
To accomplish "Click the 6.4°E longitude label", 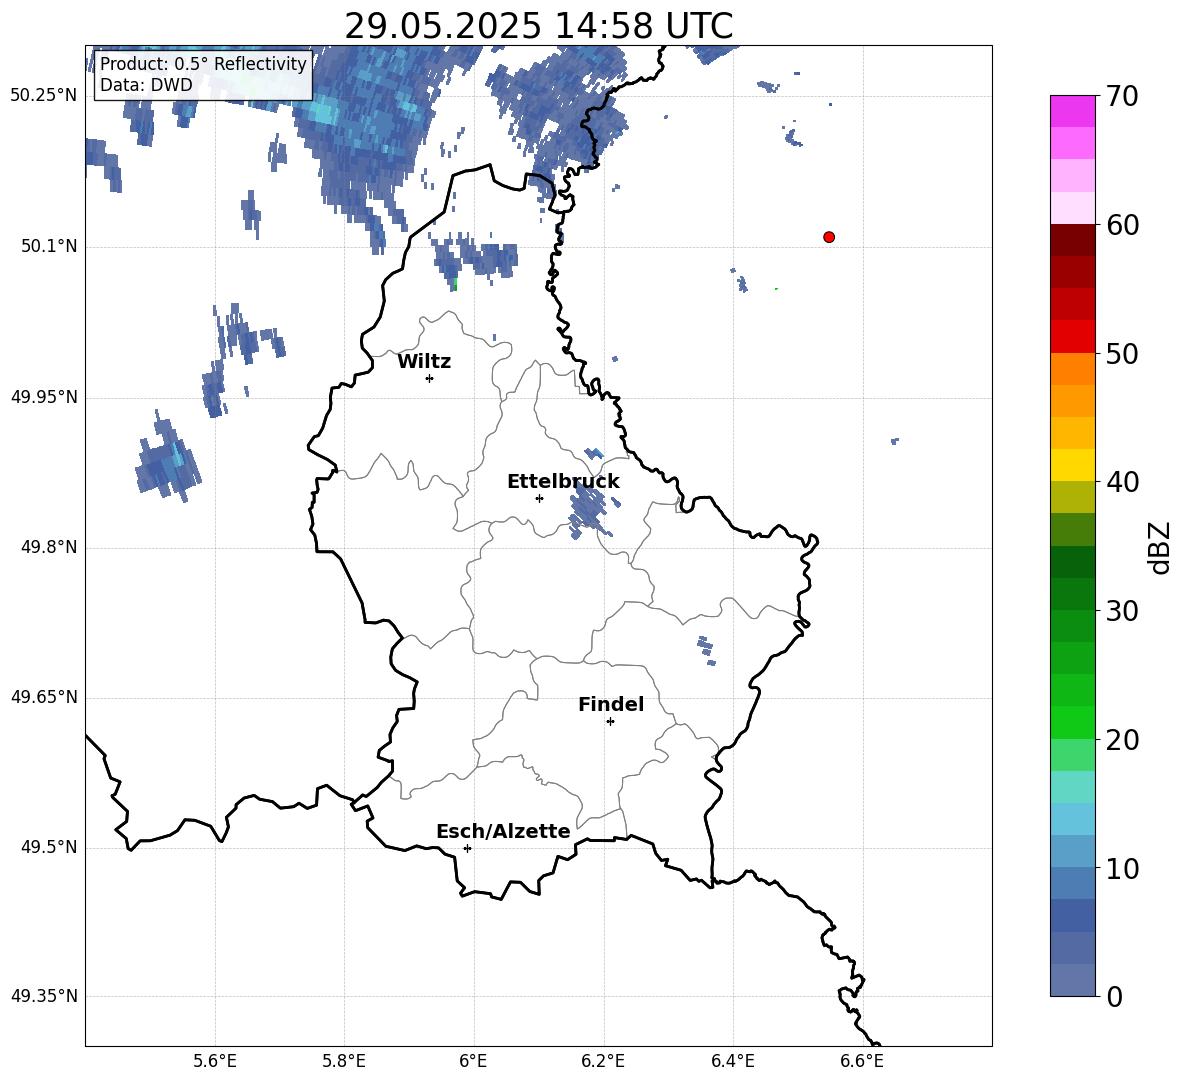I will click(x=732, y=1061).
